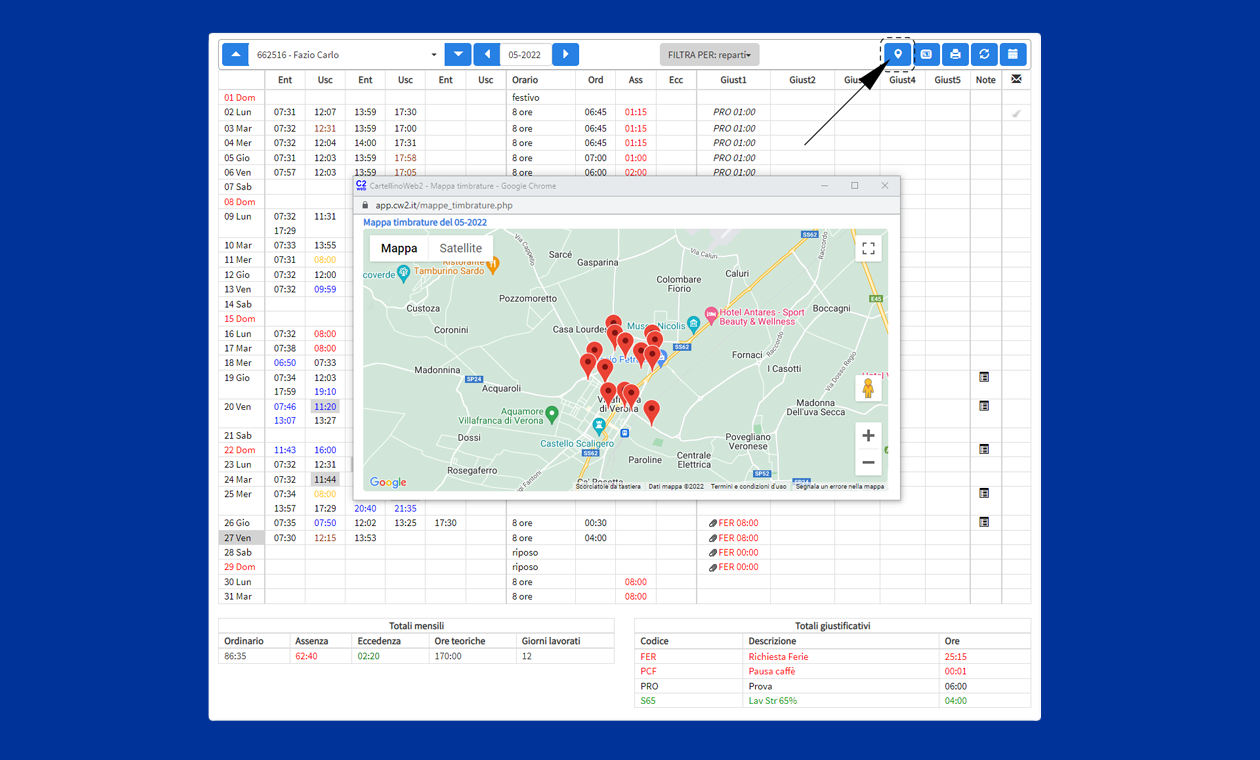Viewport: 1260px width, 760px height.
Task: Click the Museo Nicolis place marker
Action: click(693, 325)
